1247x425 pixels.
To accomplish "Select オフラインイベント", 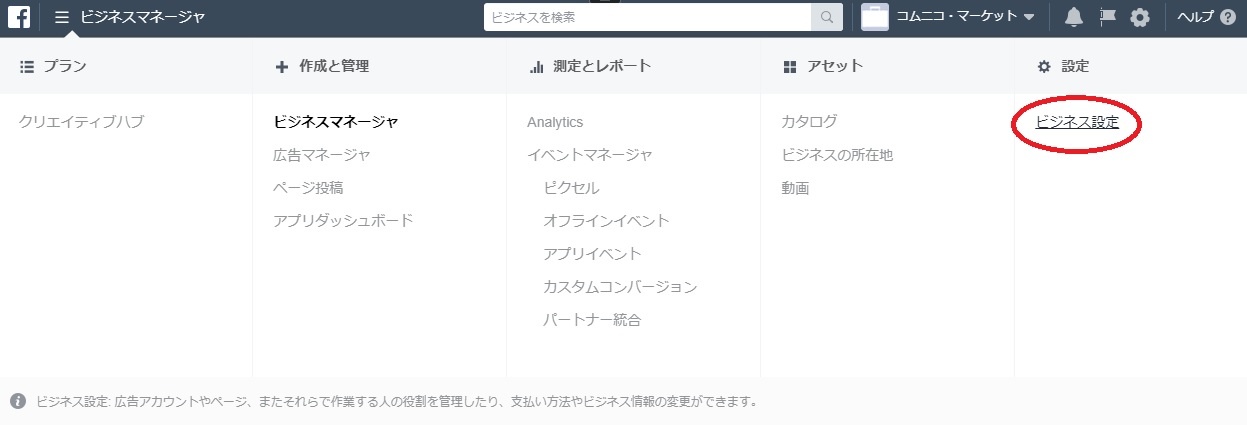I will (607, 221).
